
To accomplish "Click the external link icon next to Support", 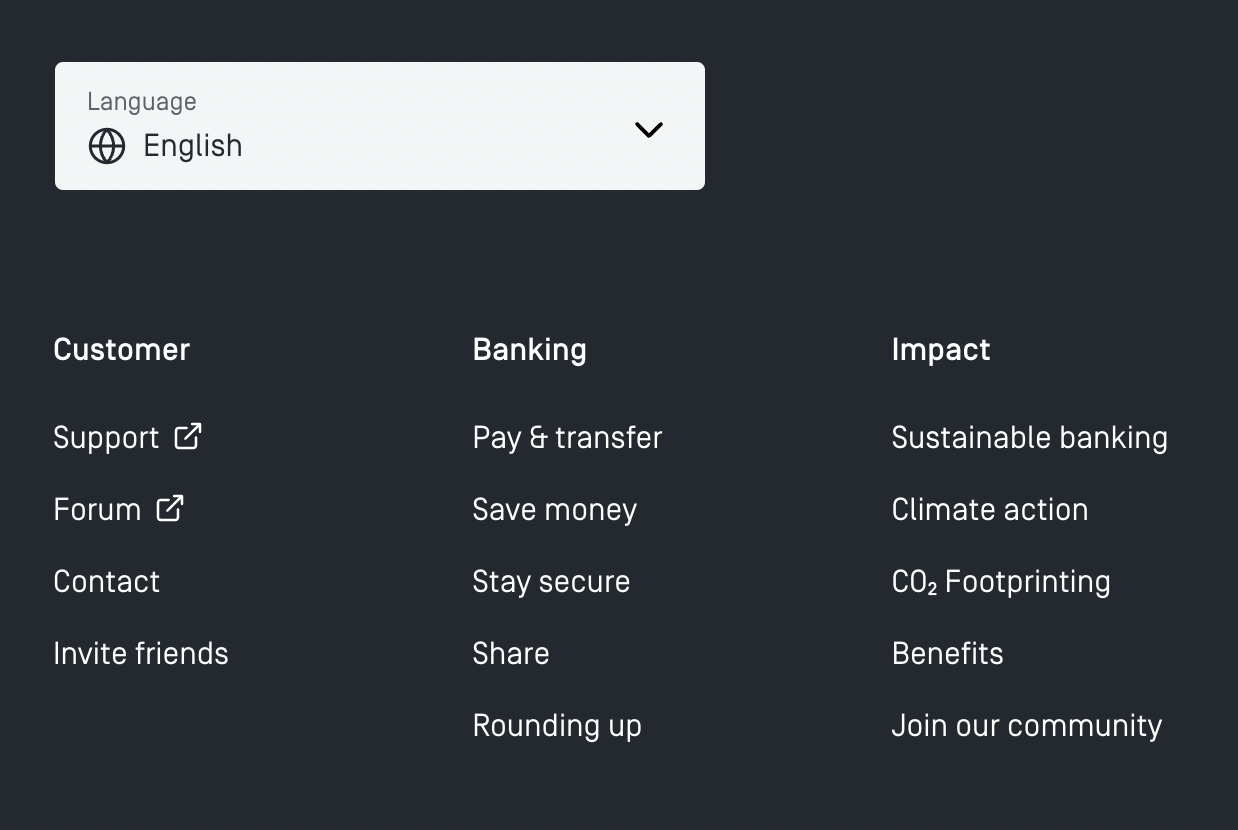I will pos(188,436).
